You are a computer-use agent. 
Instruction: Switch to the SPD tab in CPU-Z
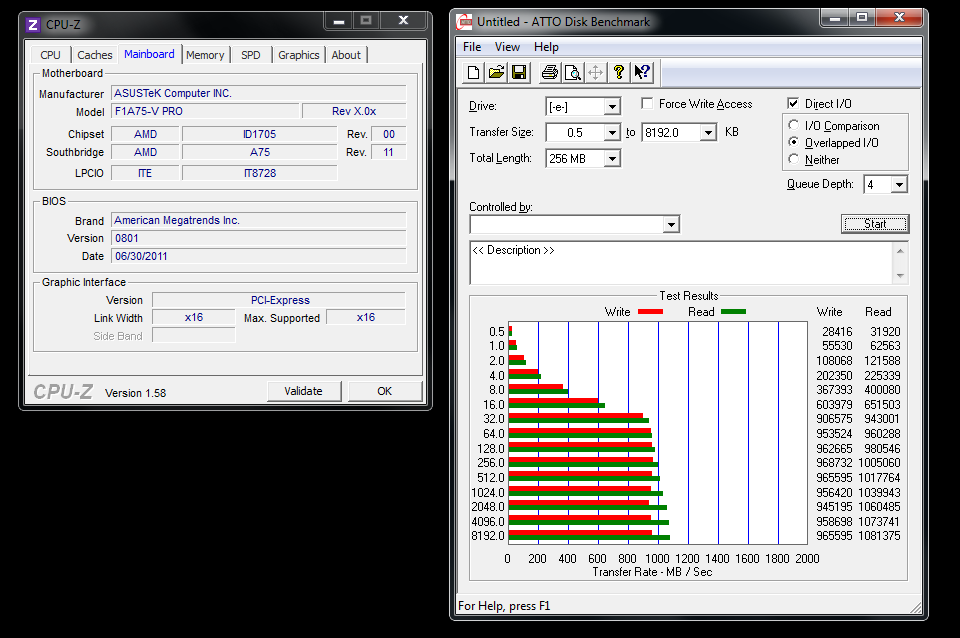[250, 55]
